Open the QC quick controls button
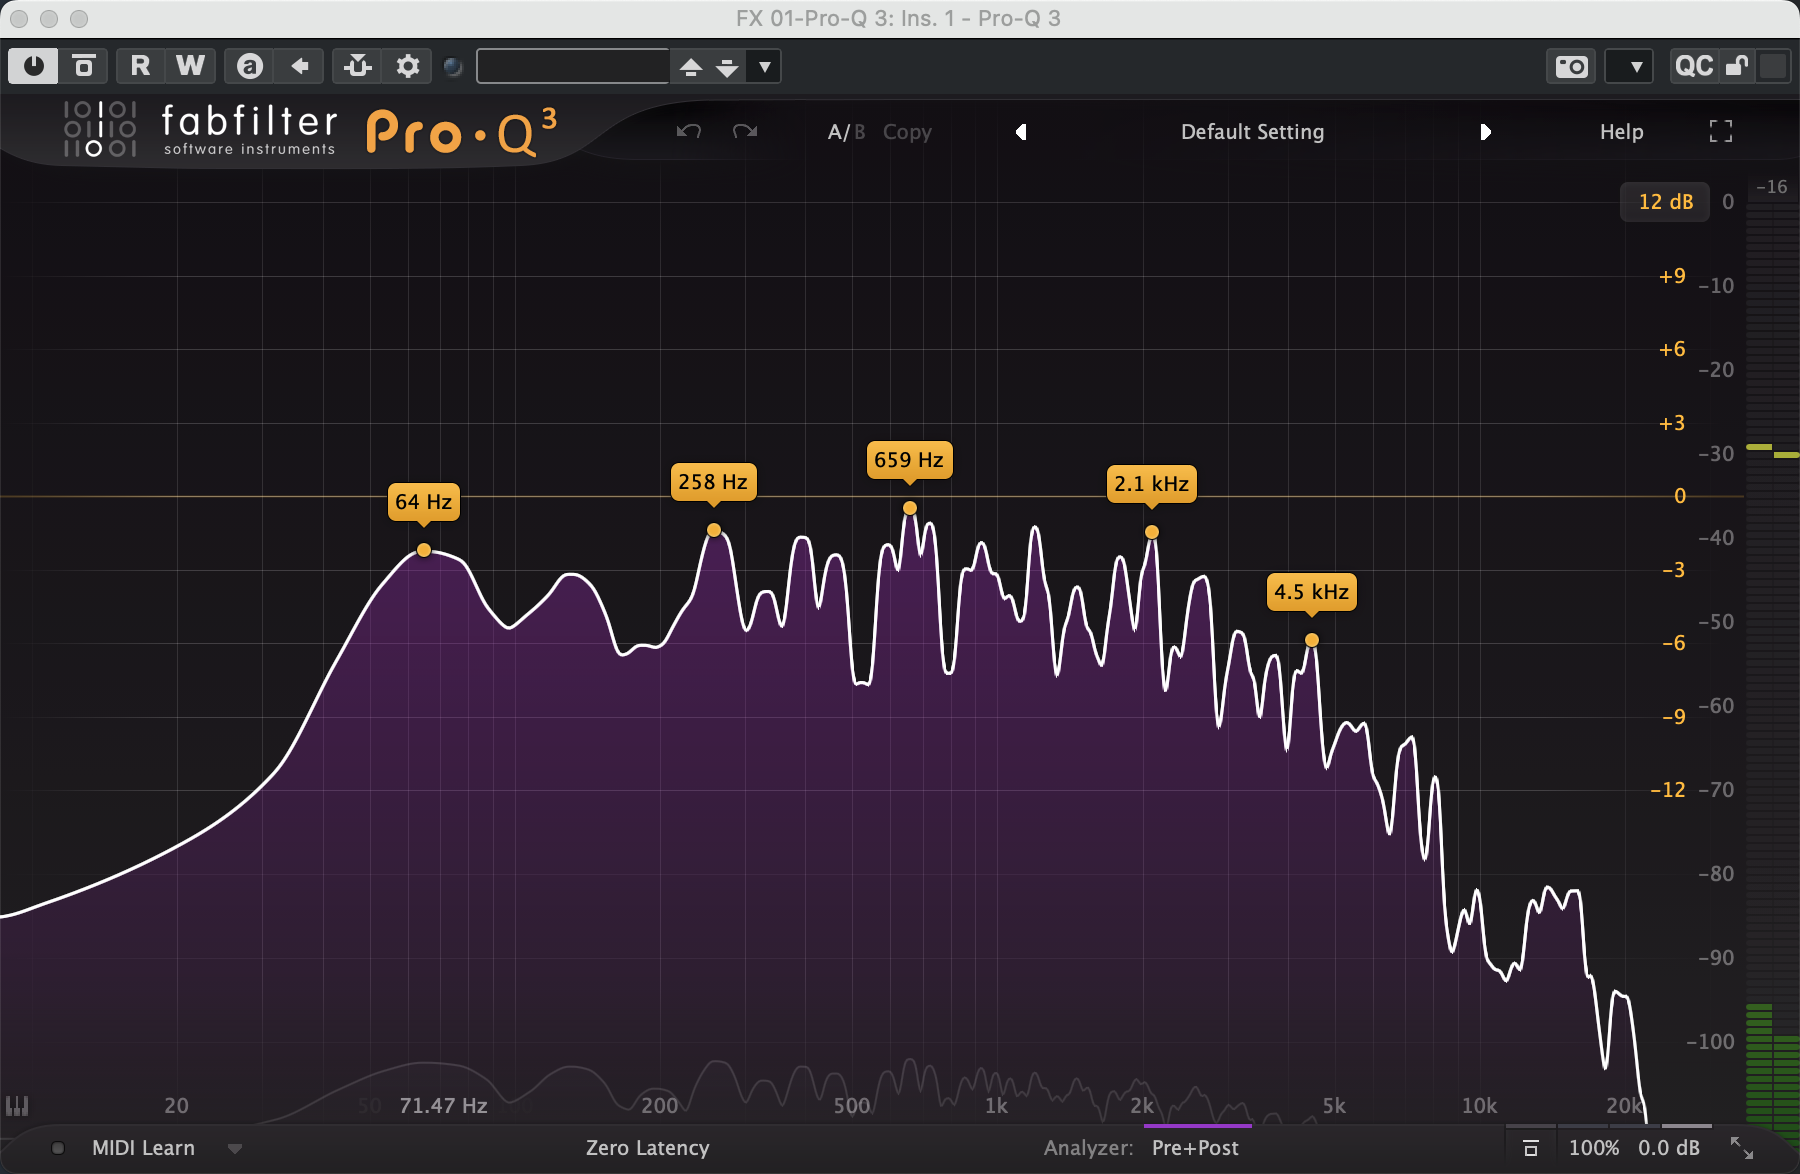 coord(1694,66)
